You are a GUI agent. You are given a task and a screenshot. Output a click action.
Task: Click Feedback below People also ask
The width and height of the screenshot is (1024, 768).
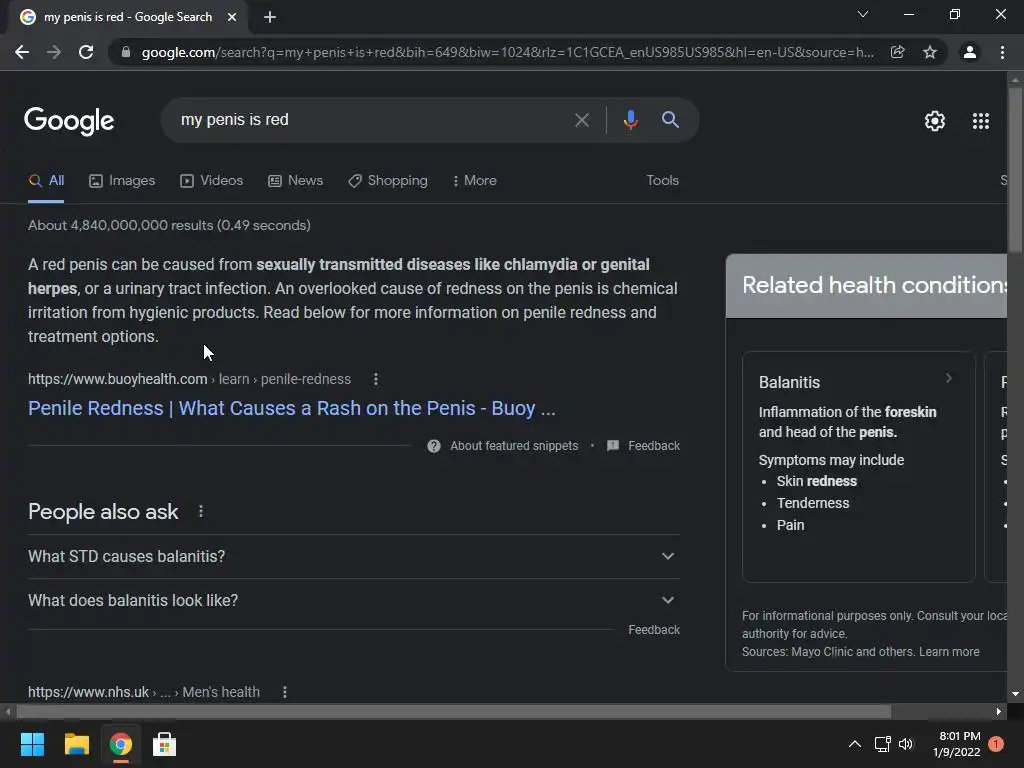pos(654,630)
